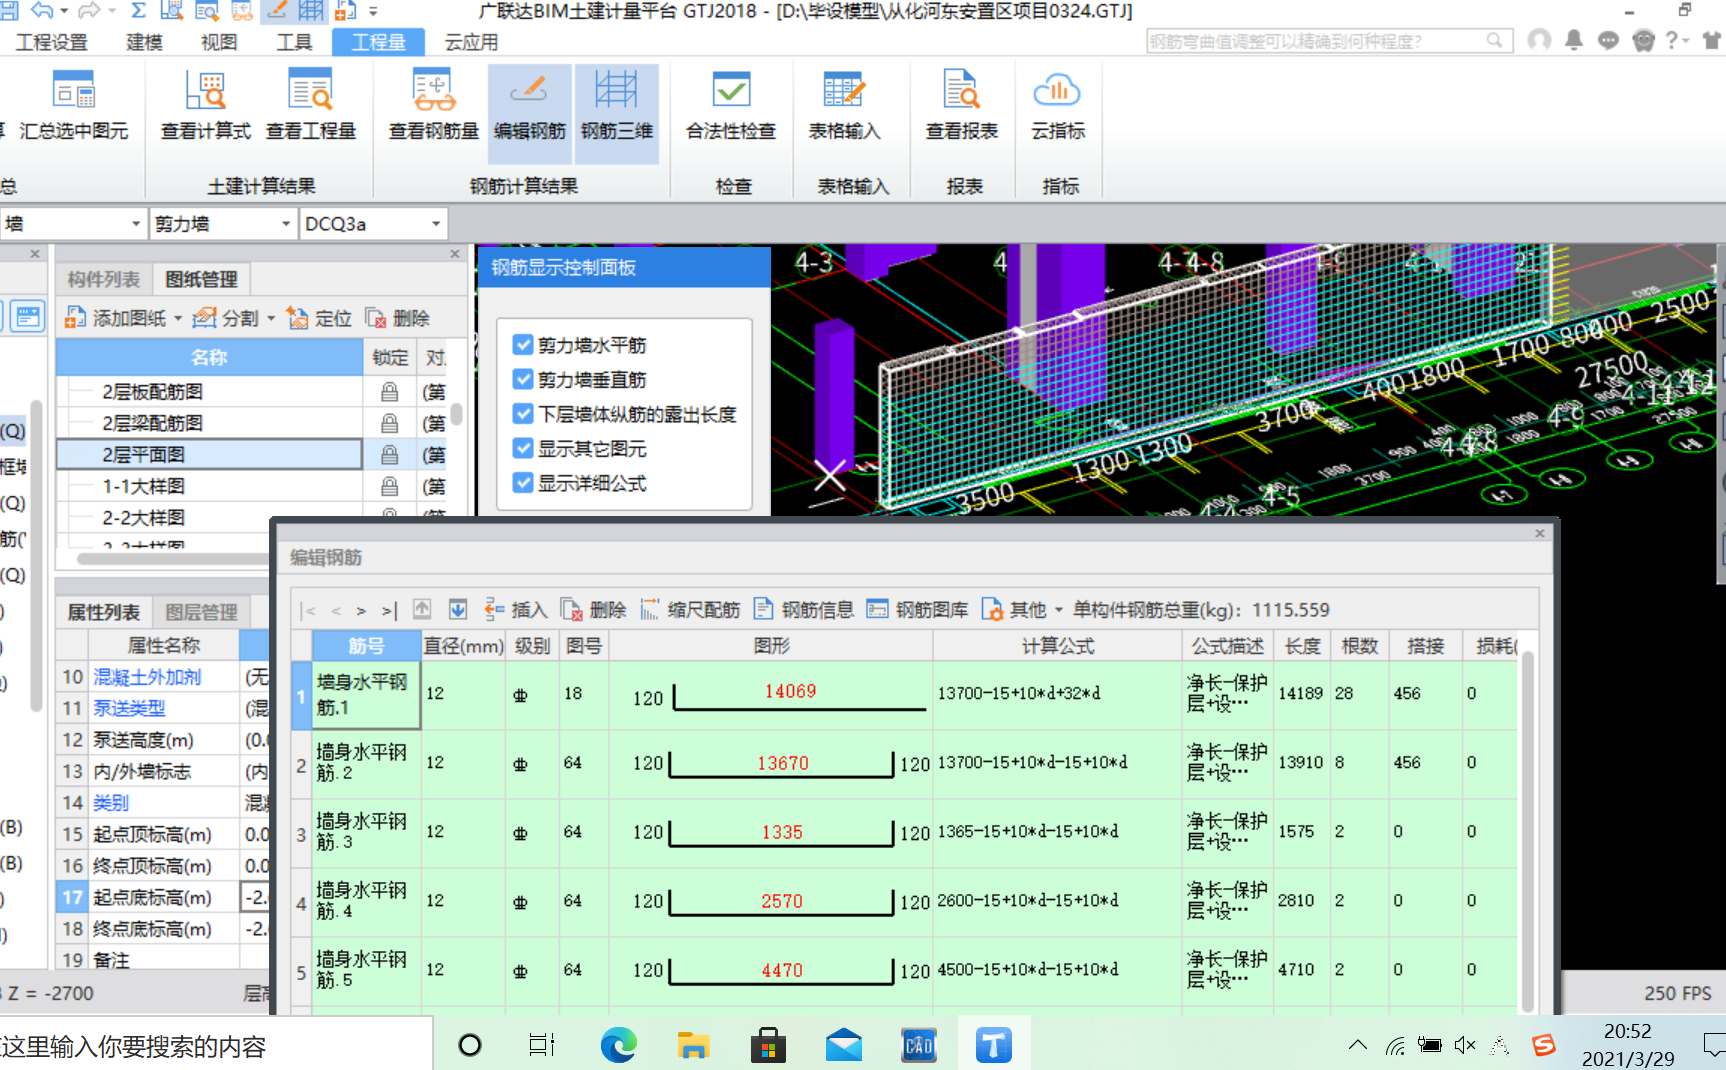
Task: Open 工具 ribbon tab
Action: [x=294, y=42]
